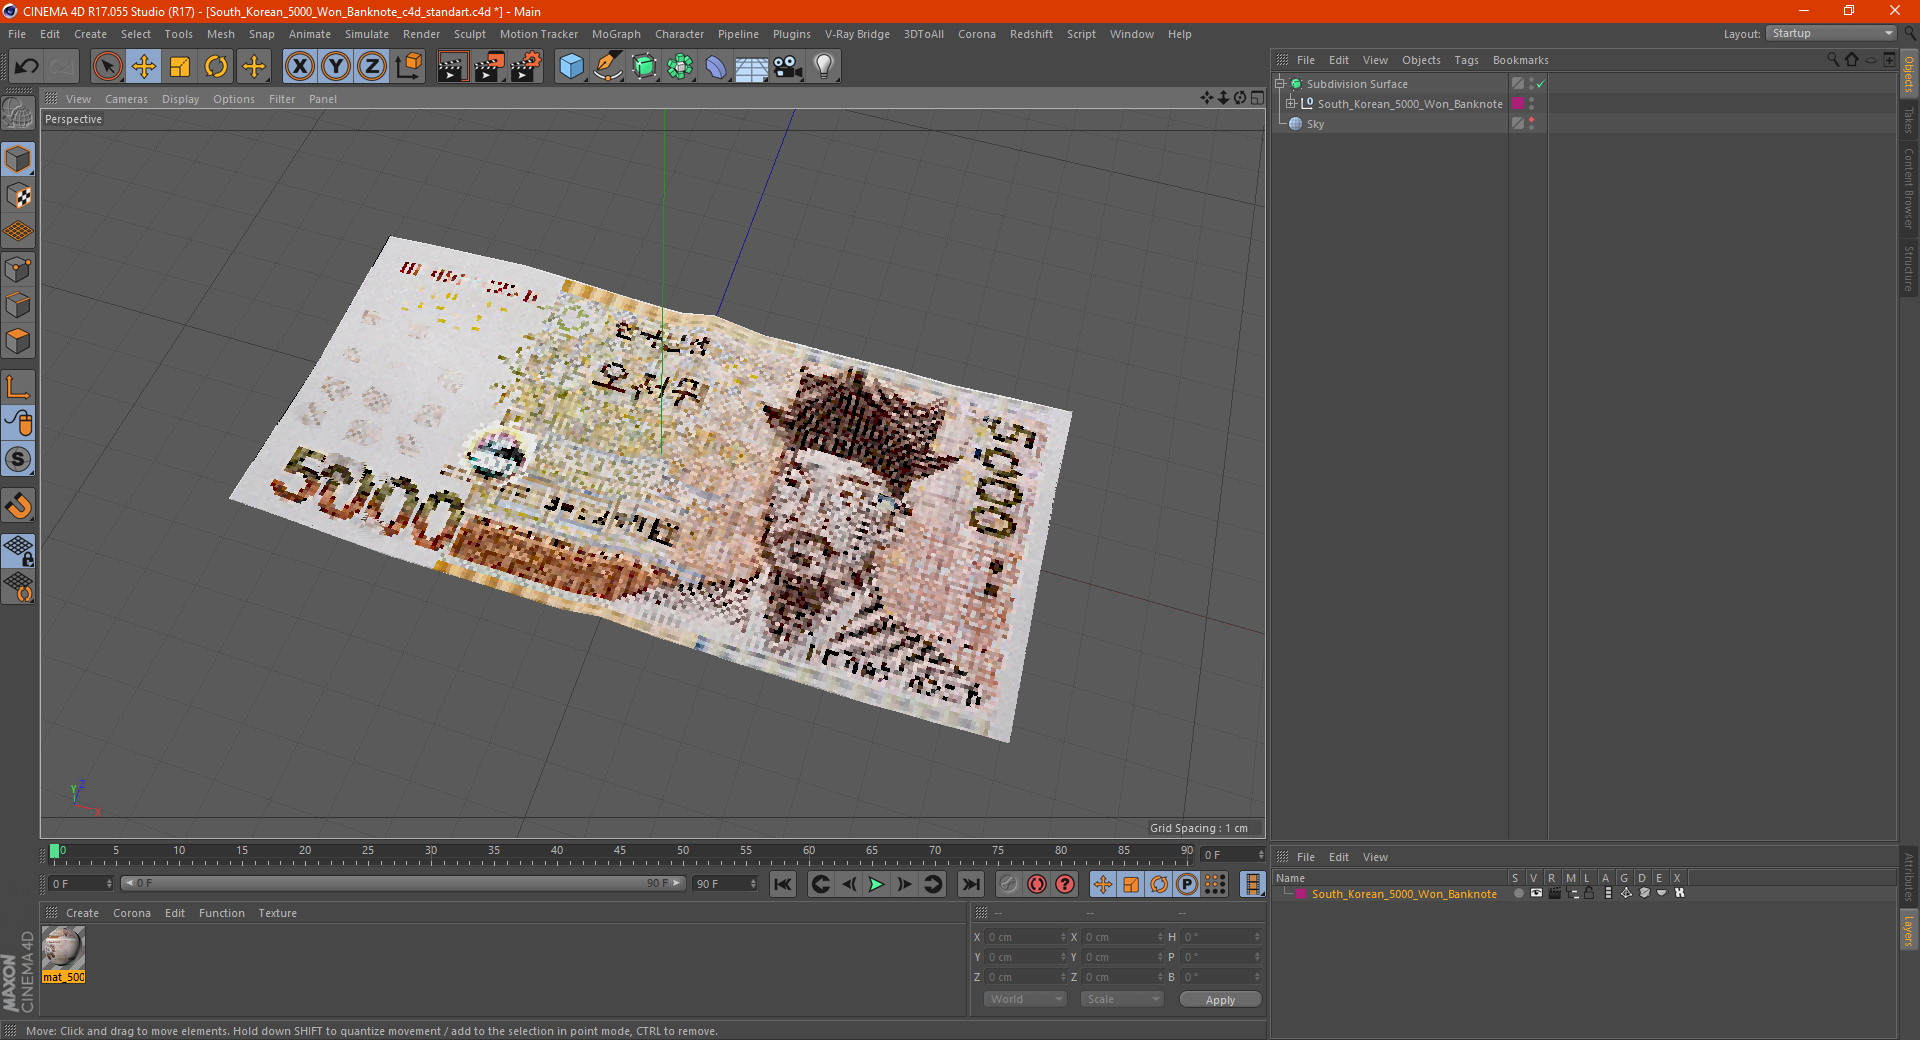
Task: Collapse the Subdivision Surface tree item
Action: click(1280, 84)
